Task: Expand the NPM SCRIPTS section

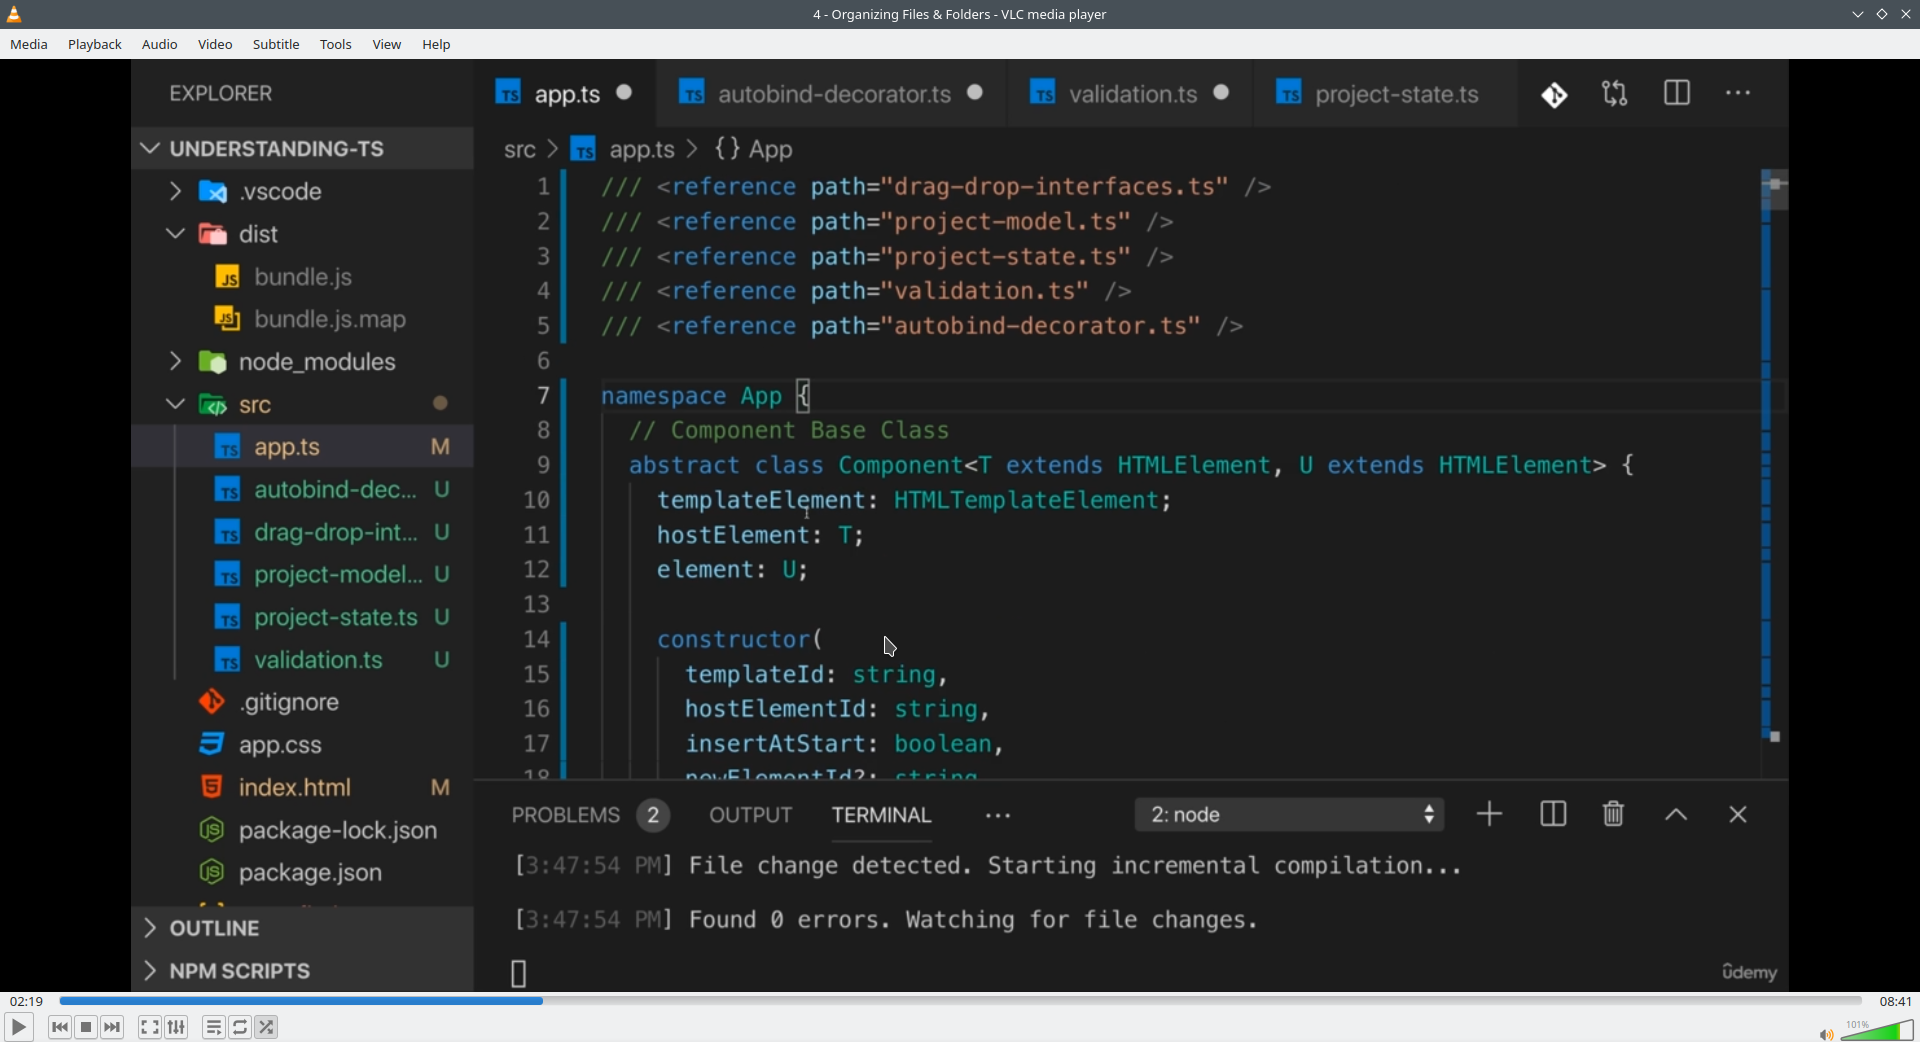Action: click(302, 971)
